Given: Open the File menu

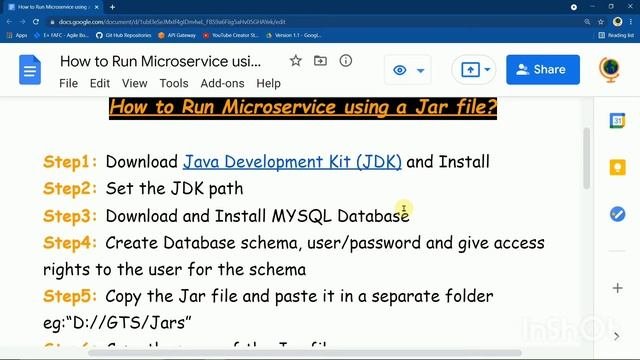Looking at the screenshot, I should [x=68, y=83].
